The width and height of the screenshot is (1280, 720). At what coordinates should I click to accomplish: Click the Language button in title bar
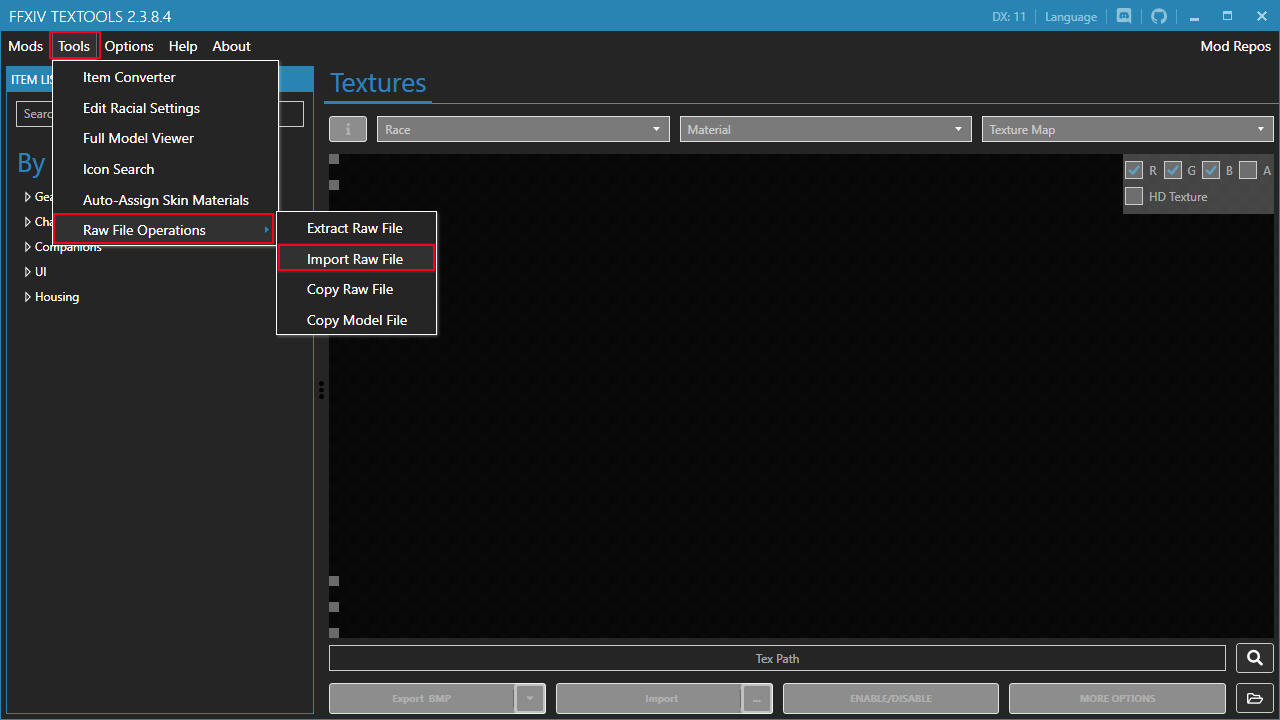(1071, 16)
